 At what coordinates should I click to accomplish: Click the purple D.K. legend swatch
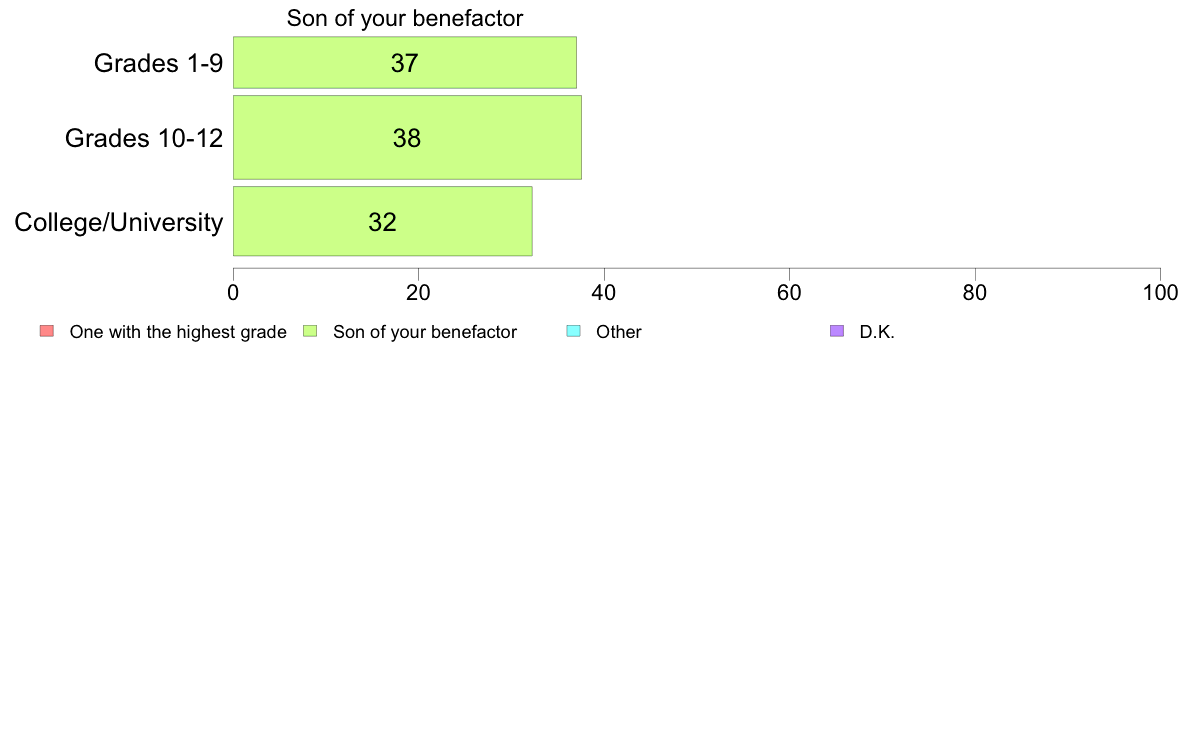(836, 331)
